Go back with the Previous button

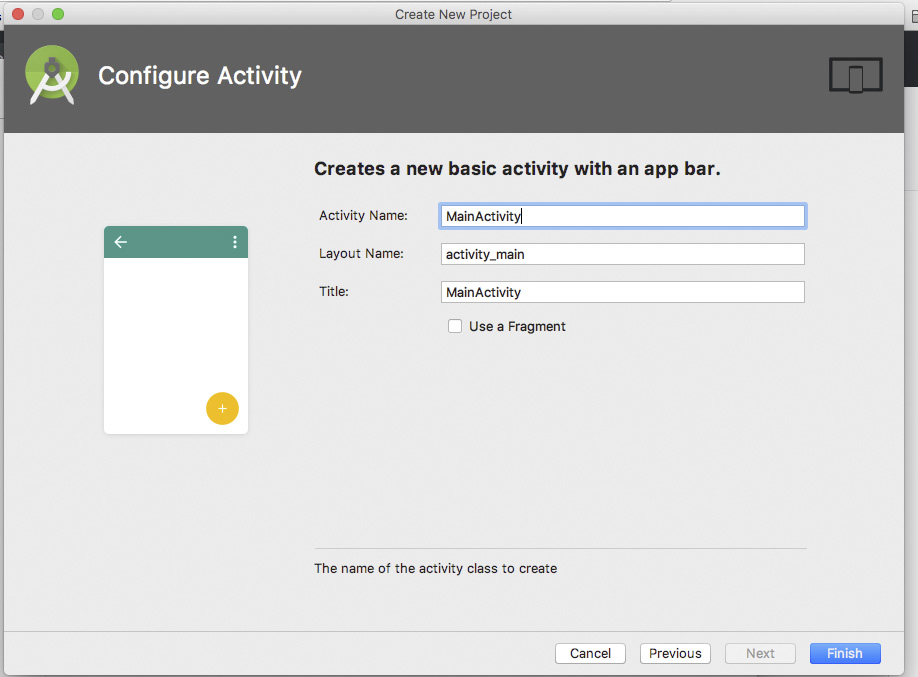[x=675, y=653]
